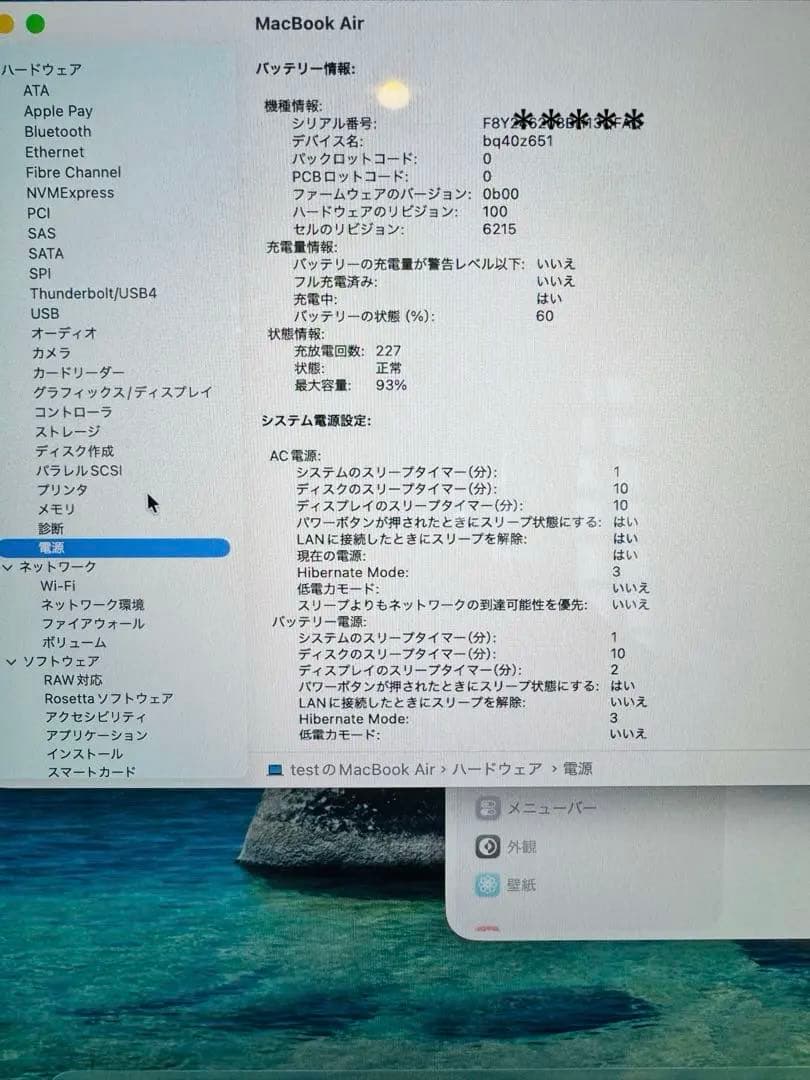Image resolution: width=810 pixels, height=1080 pixels.
Task: Select the highlighted 電源 entry
Action: click(46, 547)
